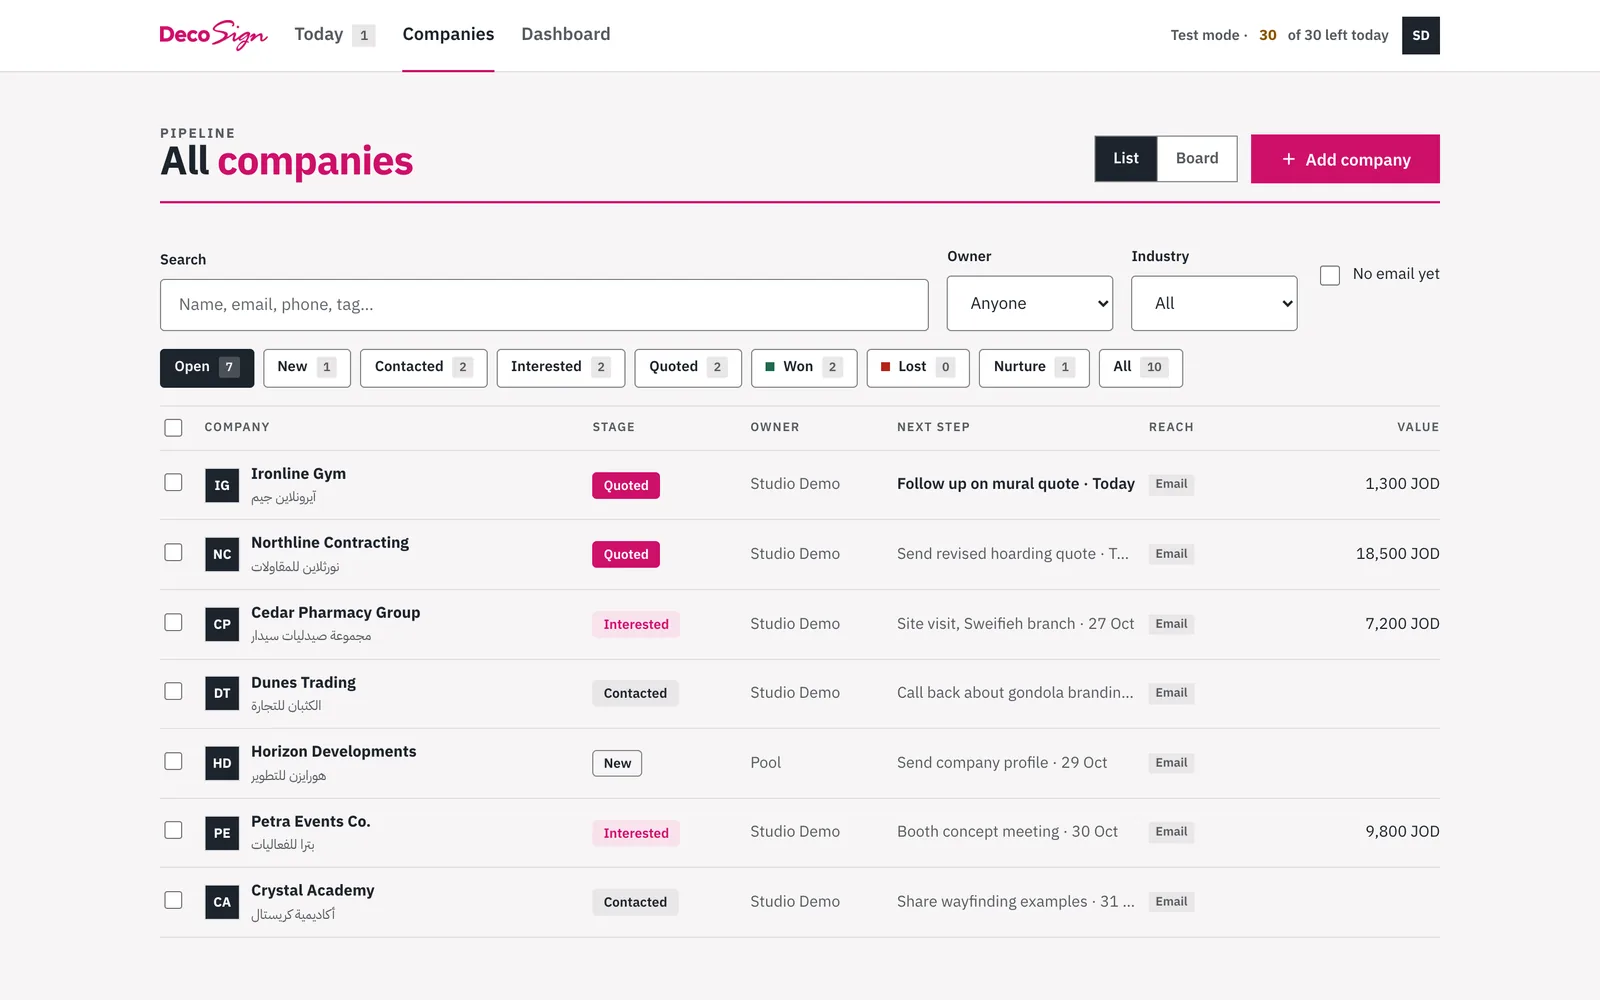Show All 10 companies filter
The image size is (1600, 1000).
(1141, 367)
